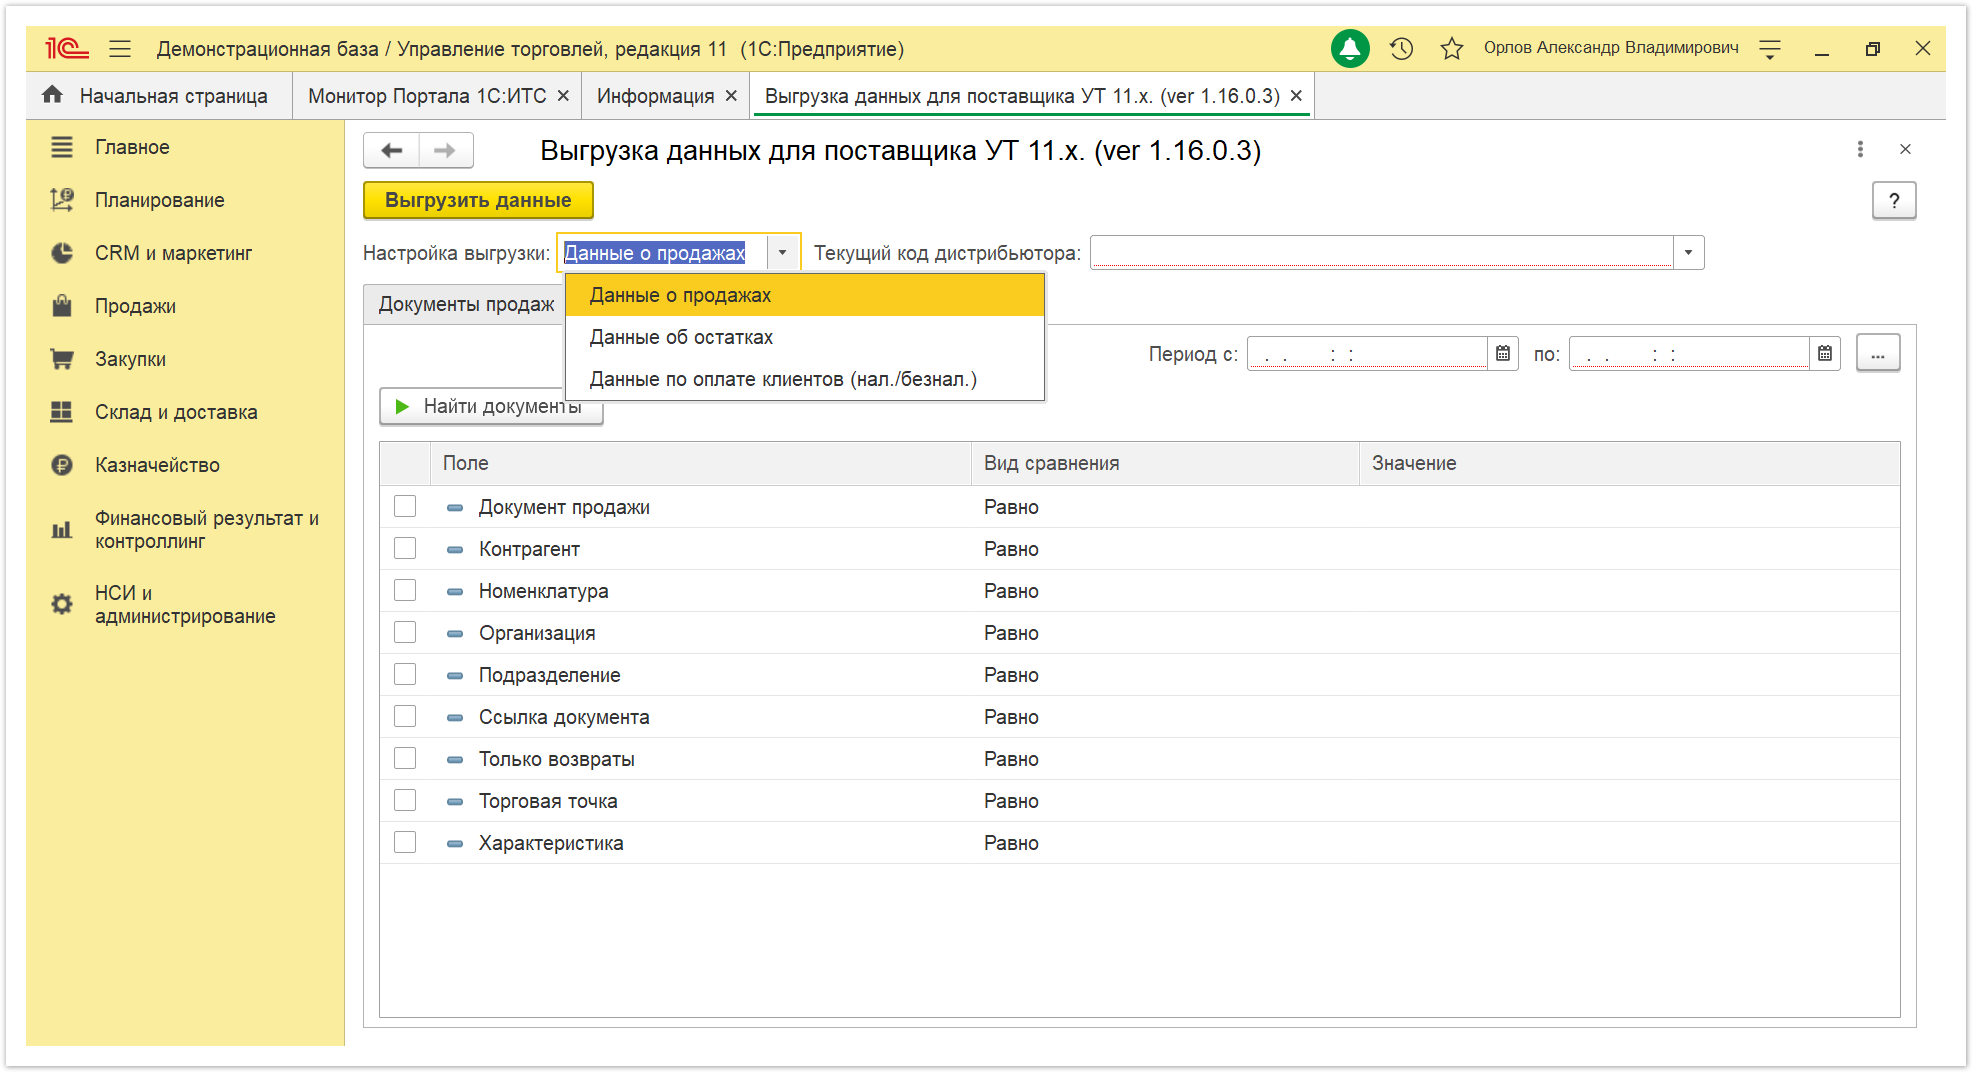Click user name Орлов Александр Владимирович
This screenshot has height=1072, width=1972.
click(x=1611, y=48)
